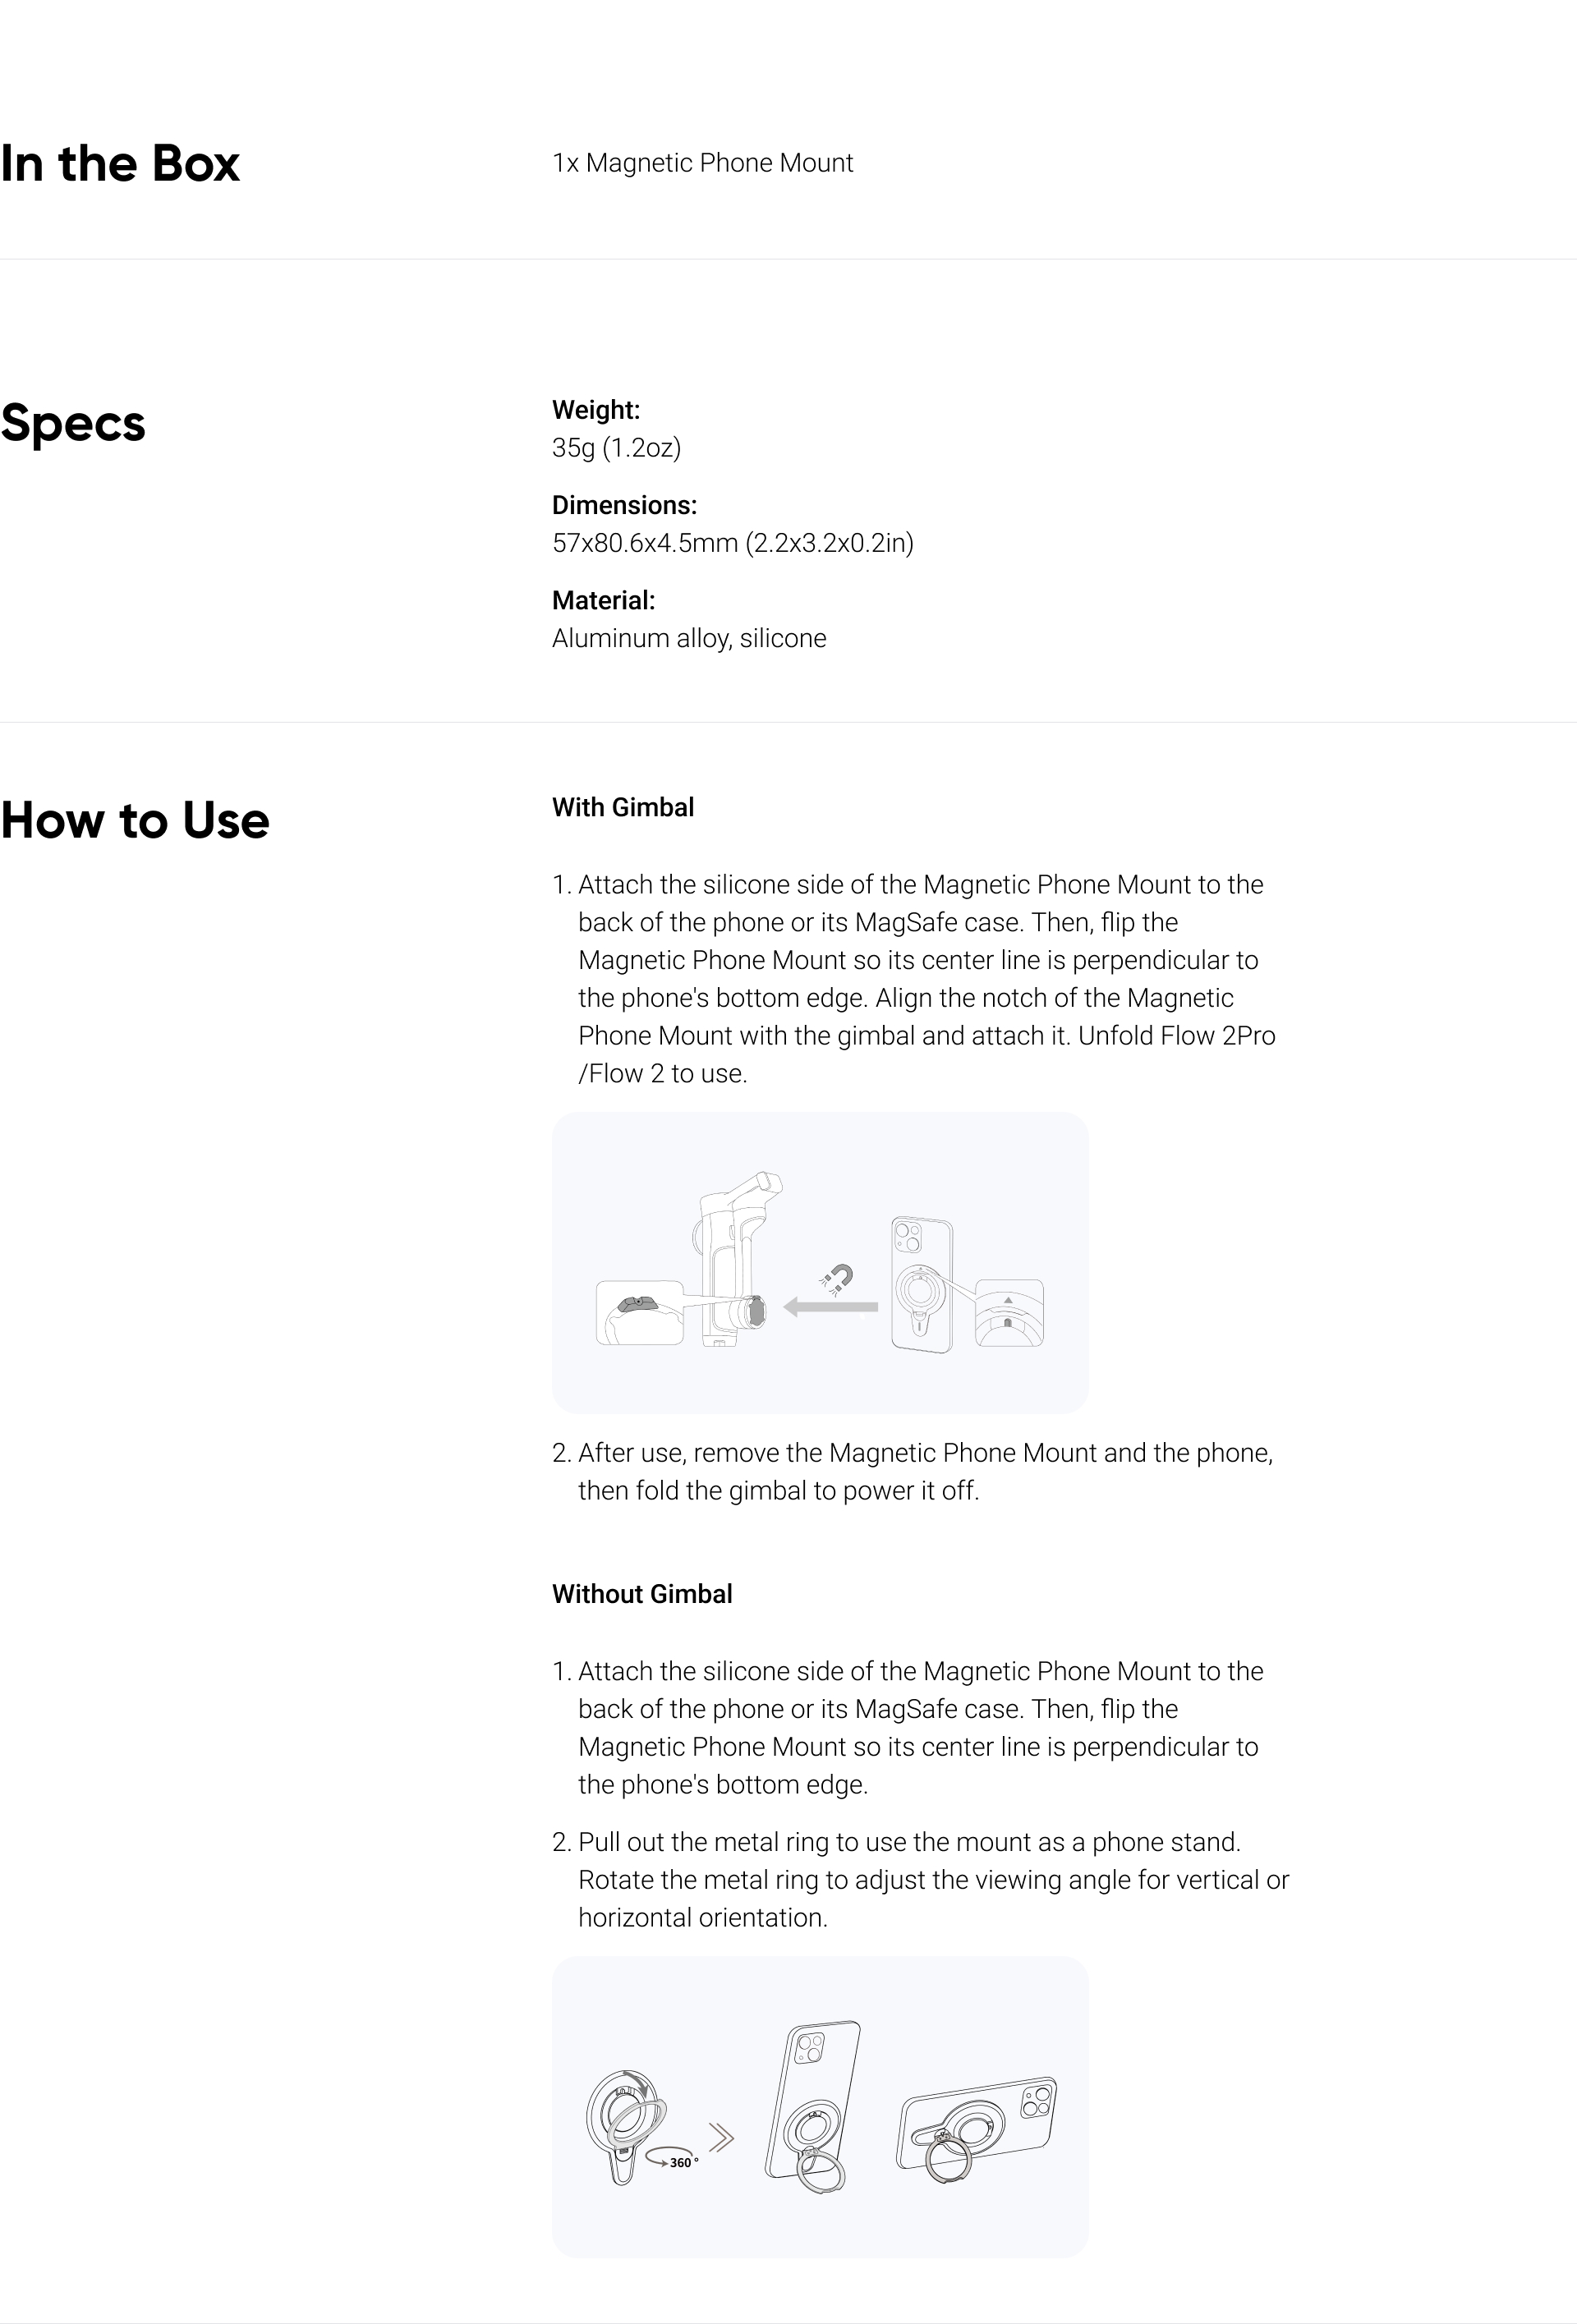Click the 'Specs' section heading
Viewport: 1577px width, 2324px height.
coord(73,424)
